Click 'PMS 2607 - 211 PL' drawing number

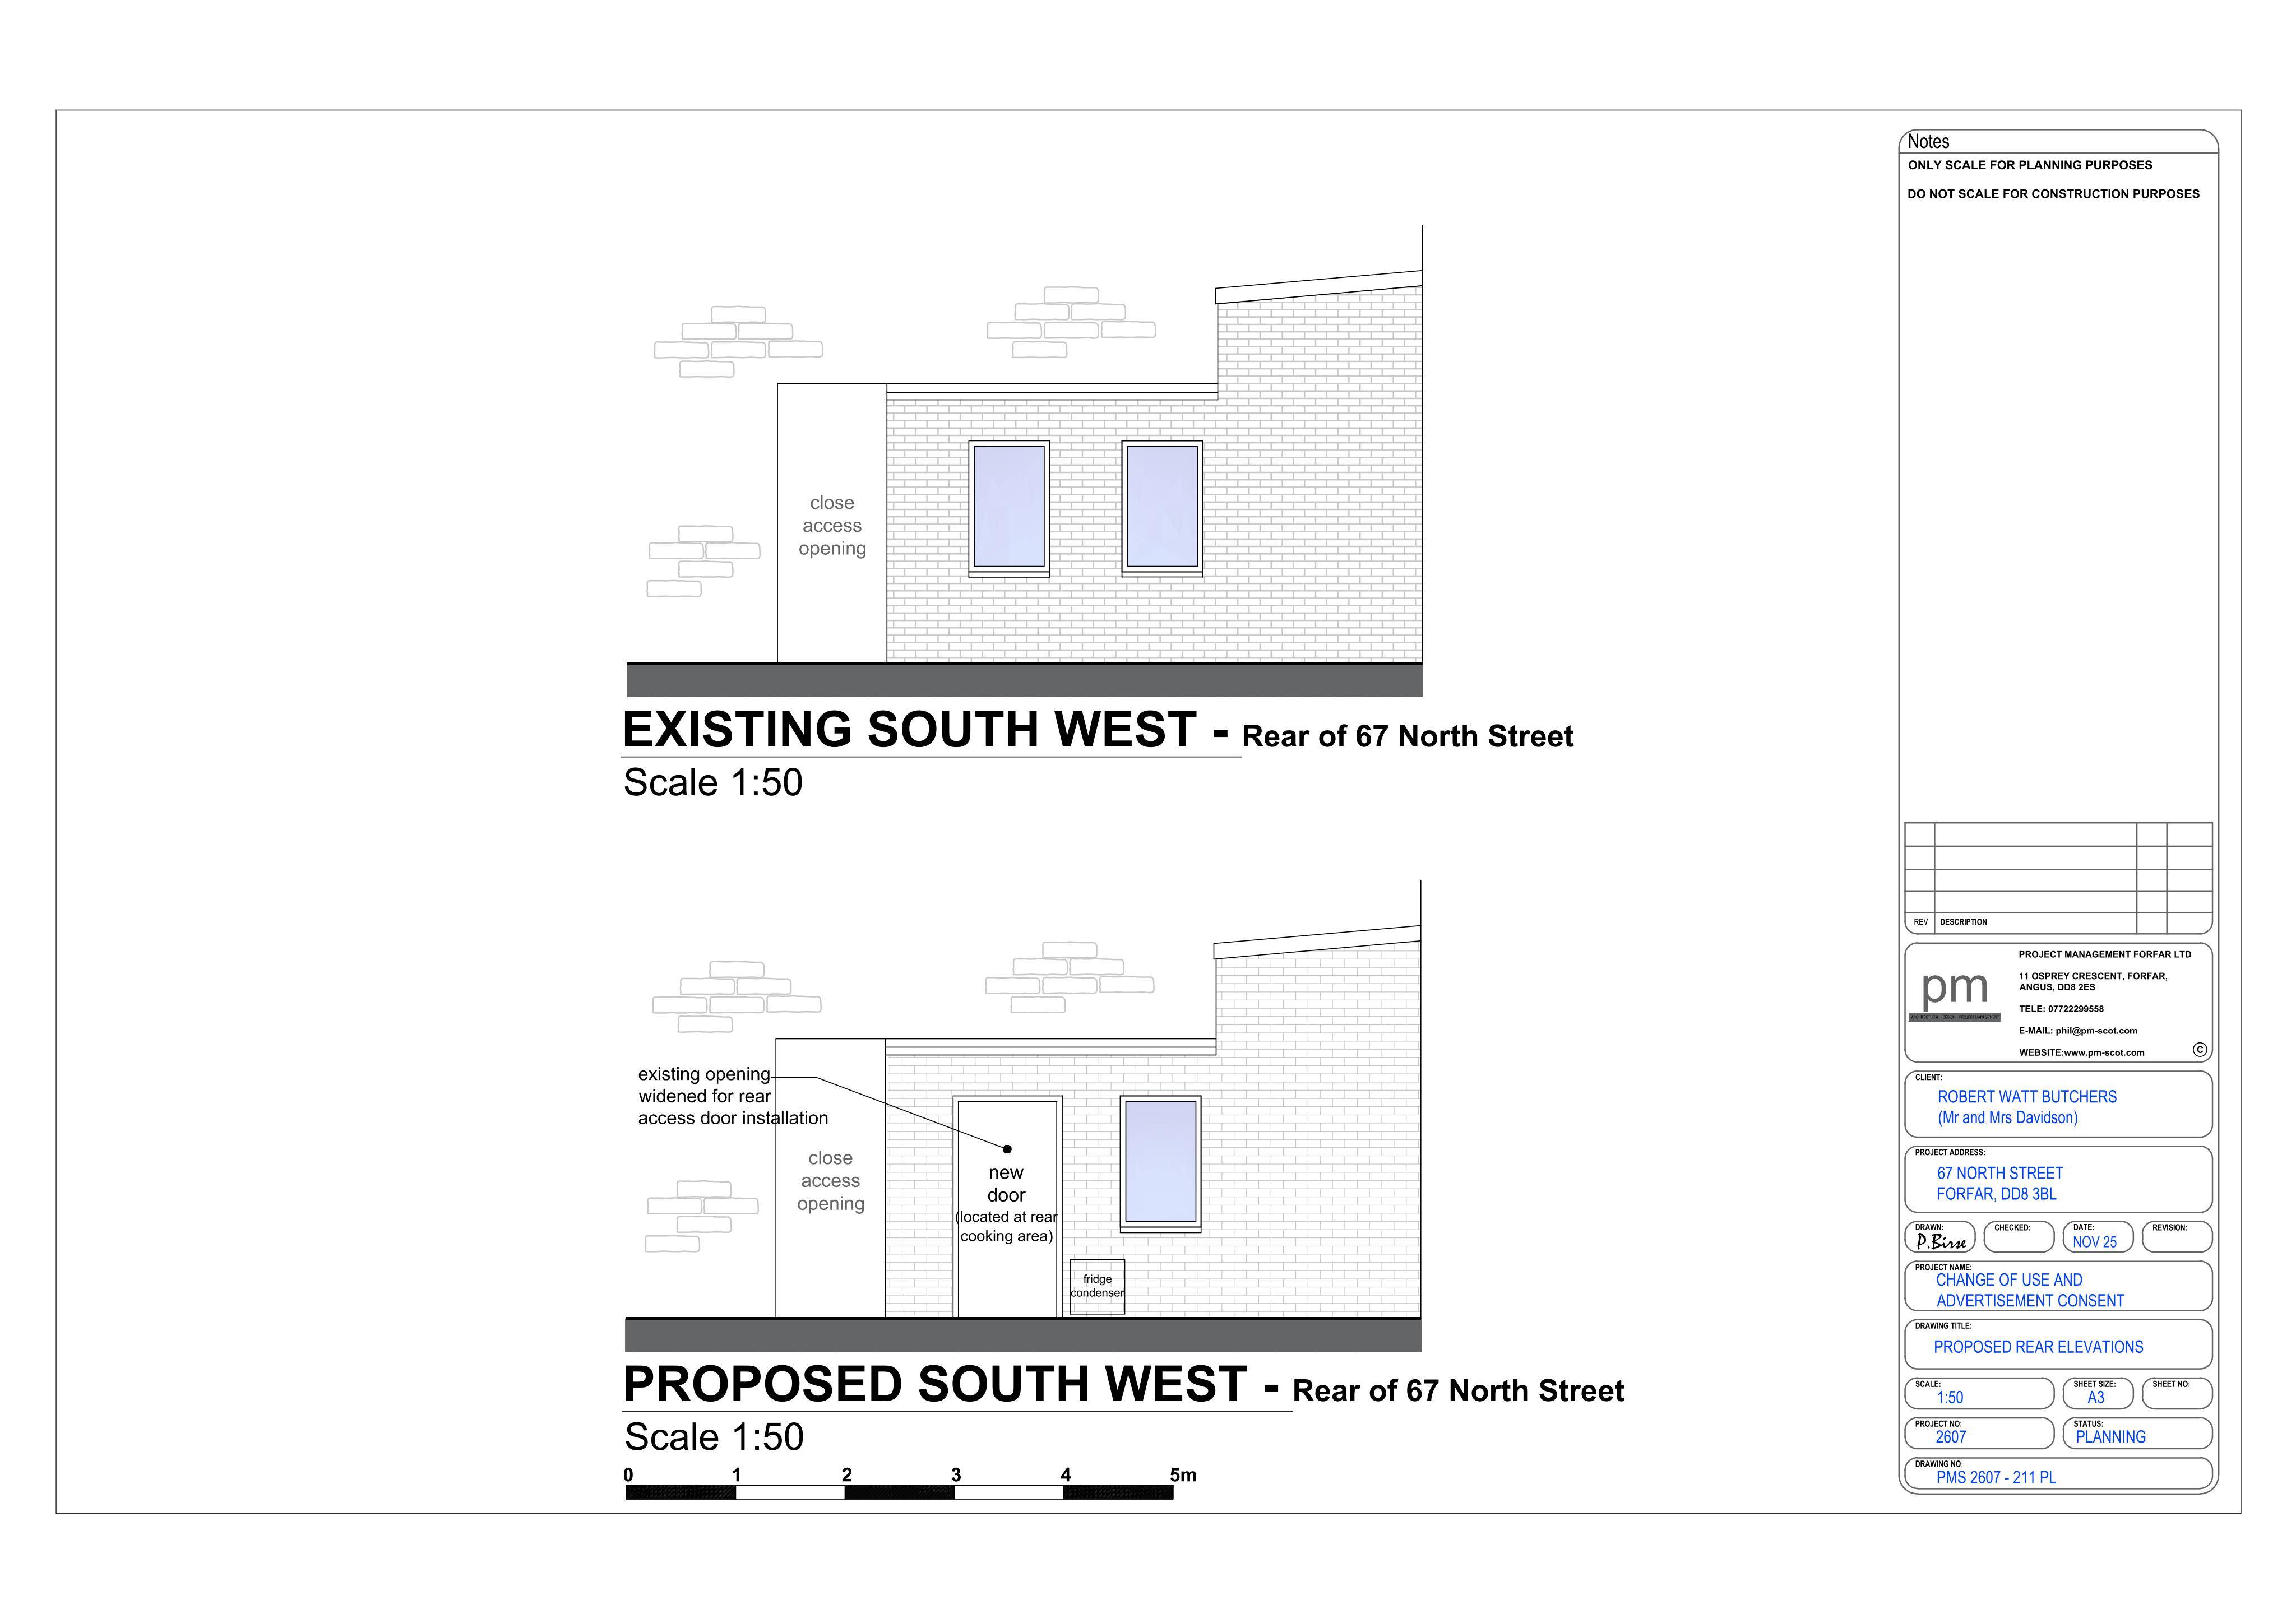tap(1995, 1478)
